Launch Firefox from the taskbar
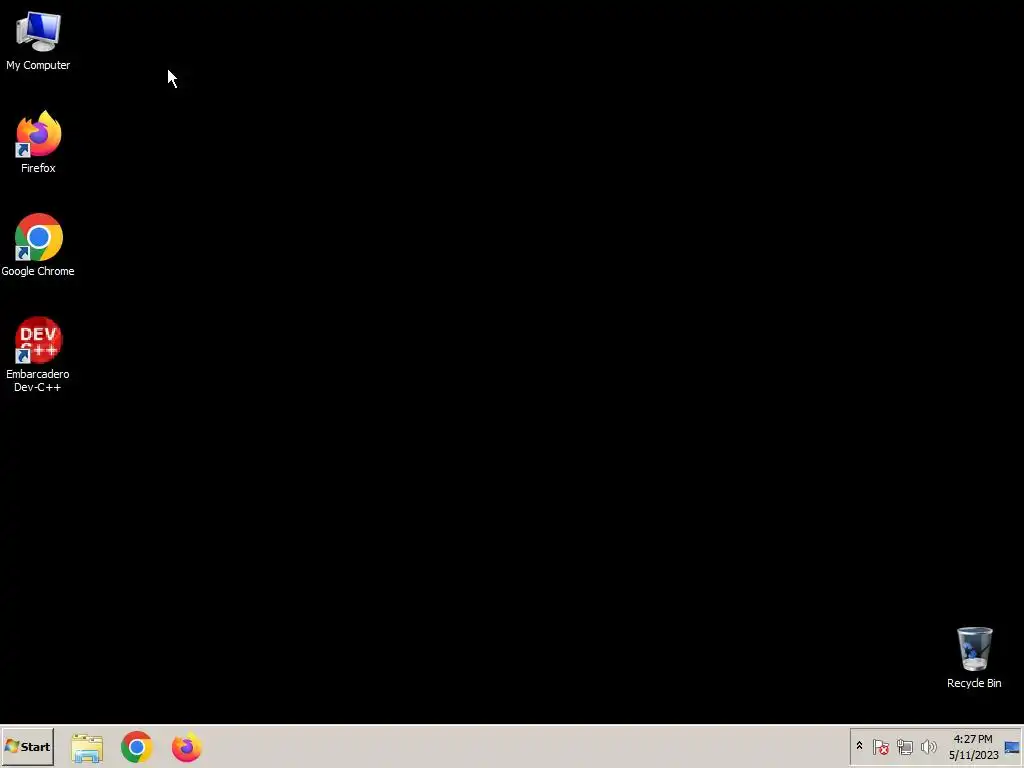Screen dimensions: 1024x768 click(187, 747)
